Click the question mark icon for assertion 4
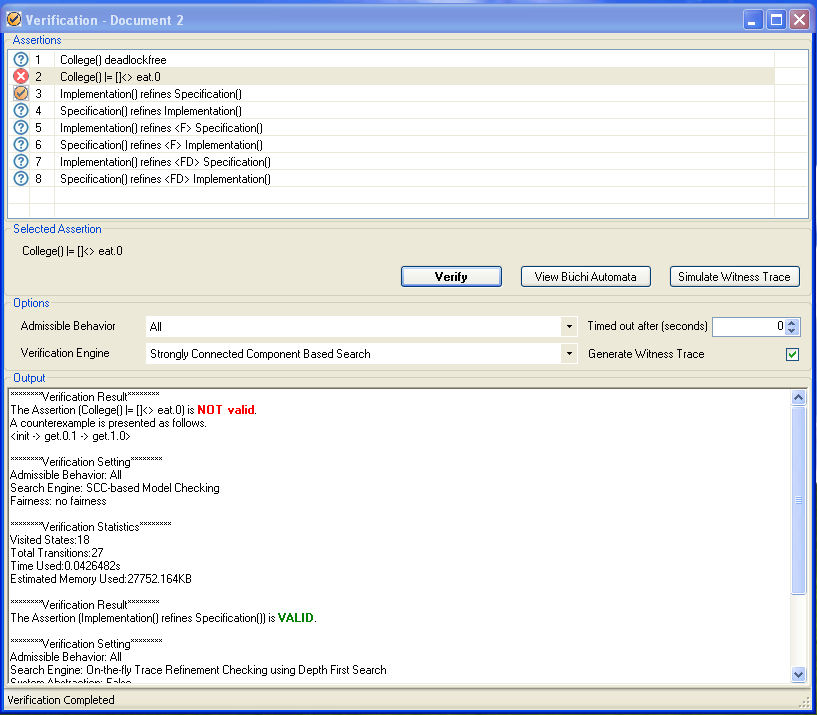 [21, 111]
